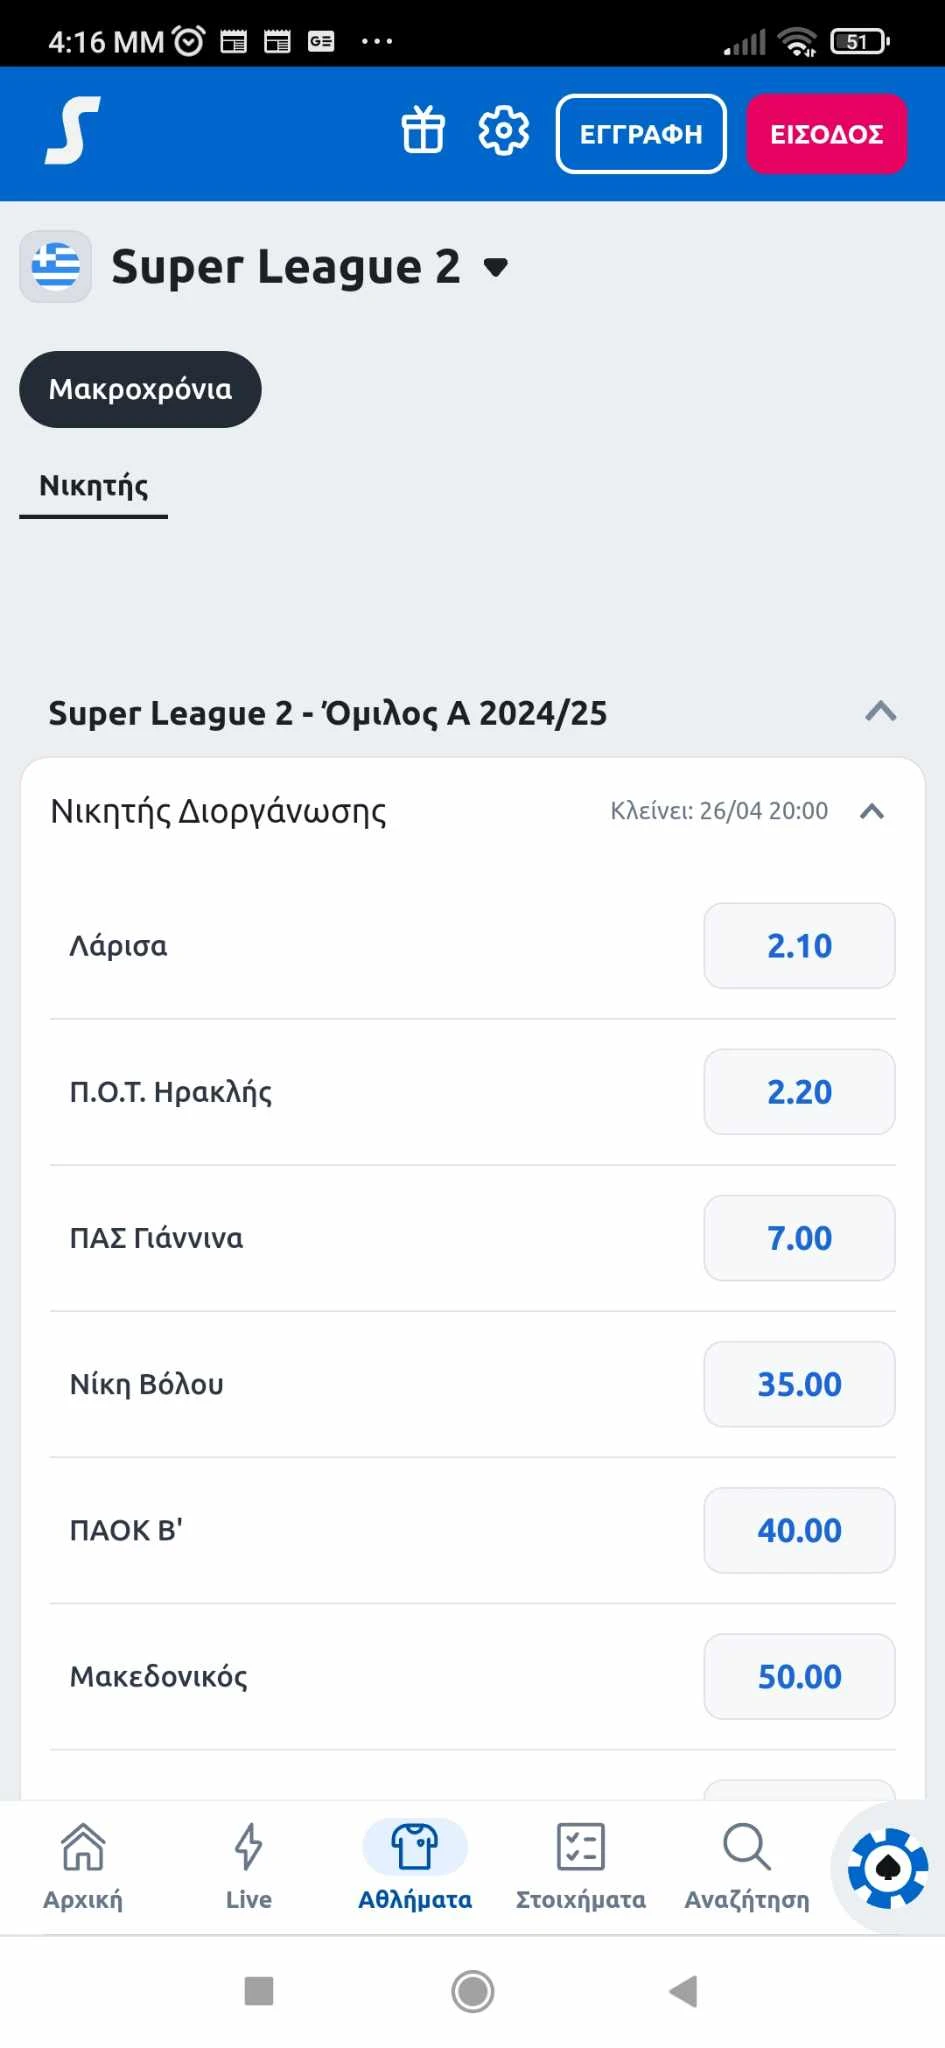Open the casino poker chip icon
Image resolution: width=945 pixels, height=2048 pixels.
tap(888, 1868)
